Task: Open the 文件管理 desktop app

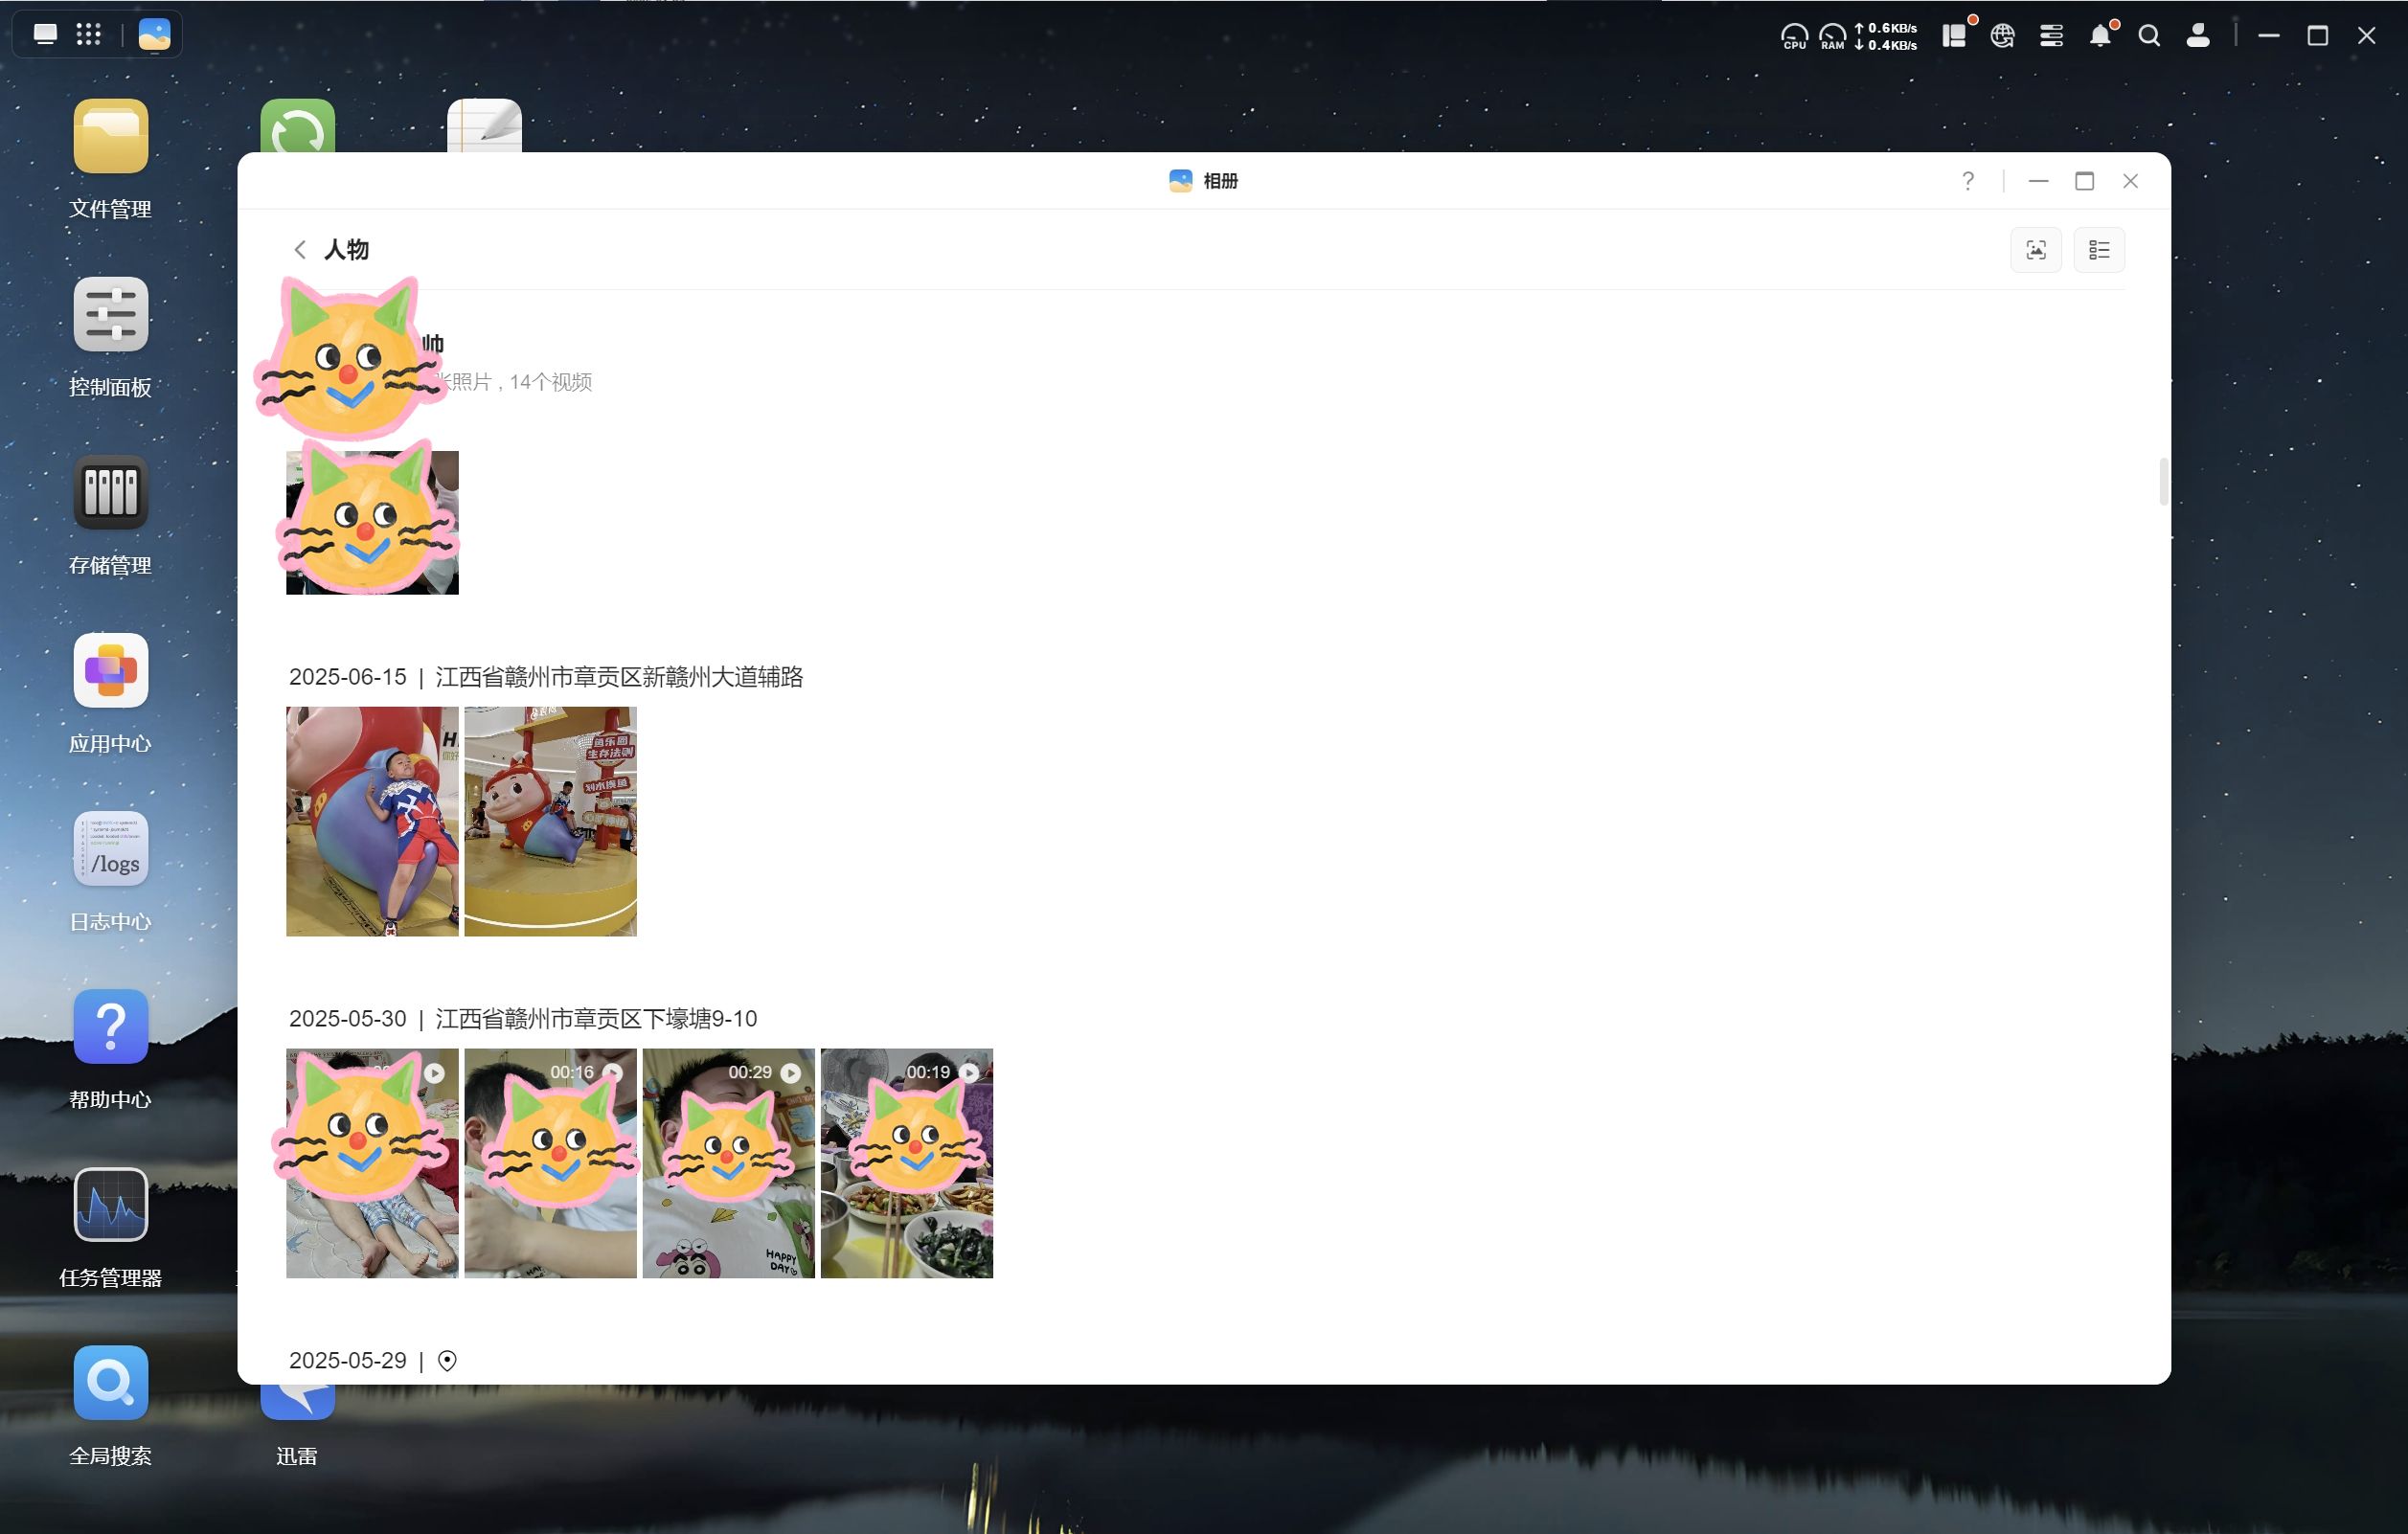Action: [x=111, y=137]
